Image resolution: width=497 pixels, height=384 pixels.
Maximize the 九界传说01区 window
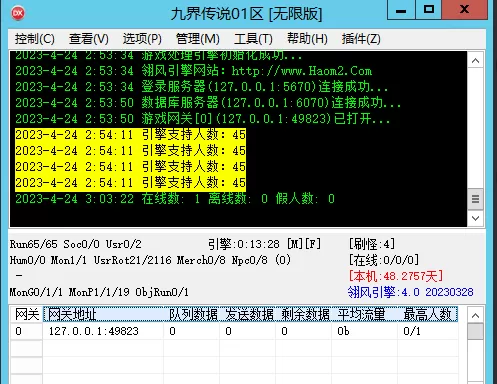point(428,10)
